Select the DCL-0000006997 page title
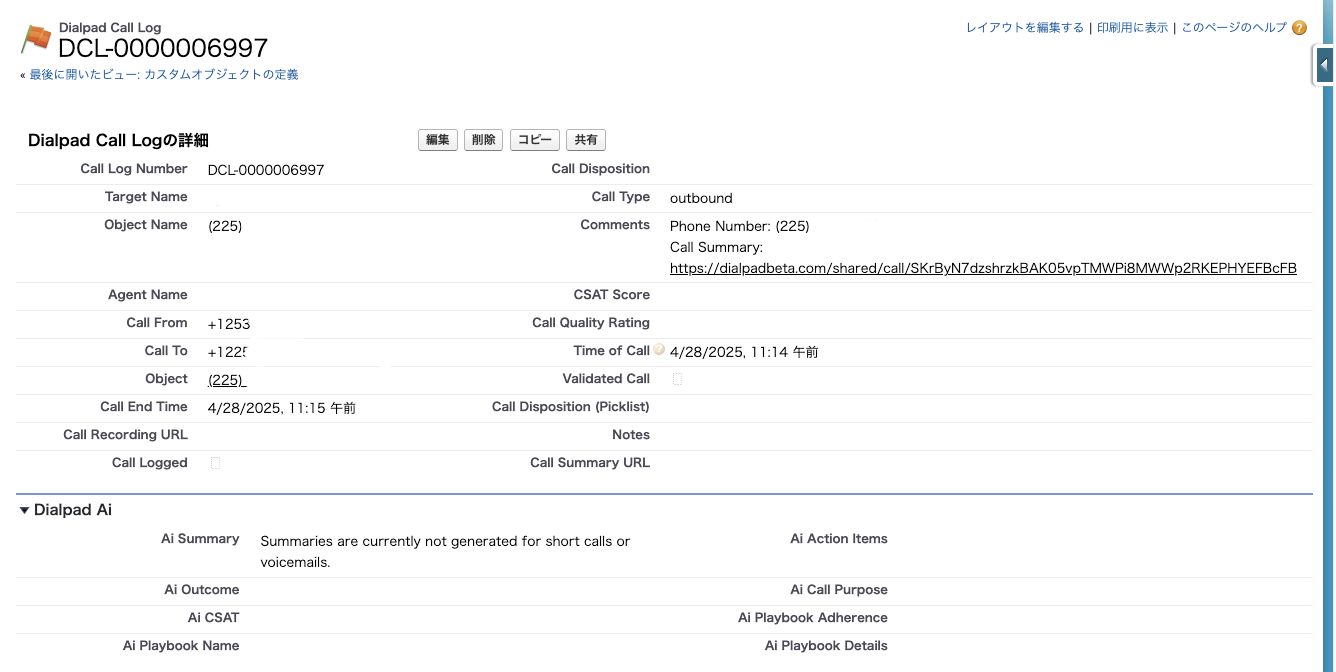Image resolution: width=1336 pixels, height=672 pixels. (x=163, y=48)
